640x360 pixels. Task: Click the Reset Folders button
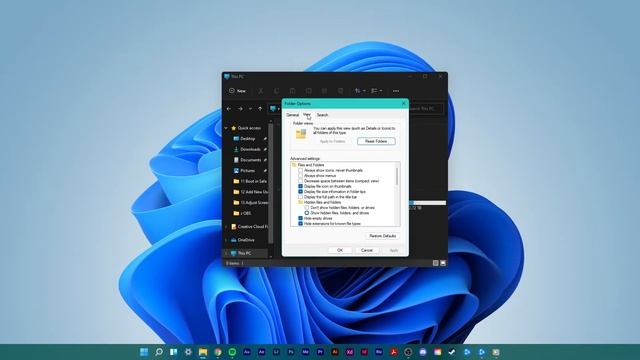[x=376, y=141]
